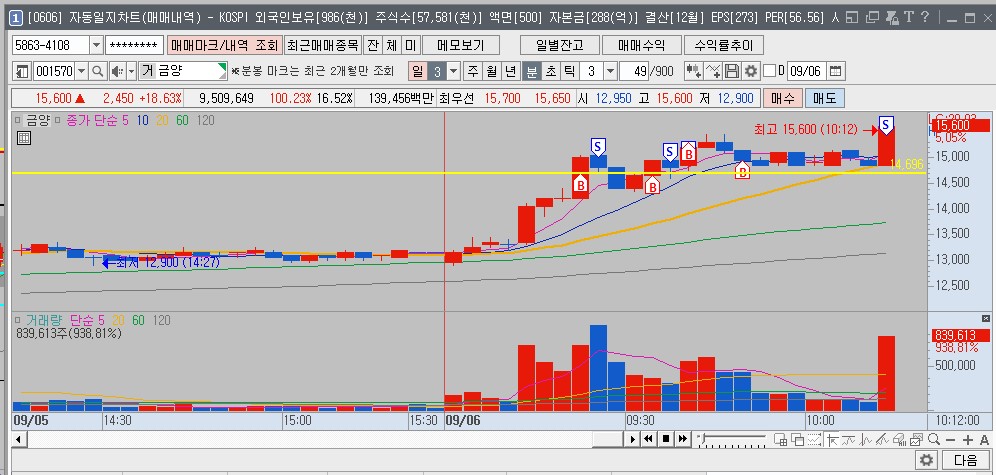Screen dimensions: 996x475
Task: Switch chart period to 주 (weekly)
Action: coord(473,71)
